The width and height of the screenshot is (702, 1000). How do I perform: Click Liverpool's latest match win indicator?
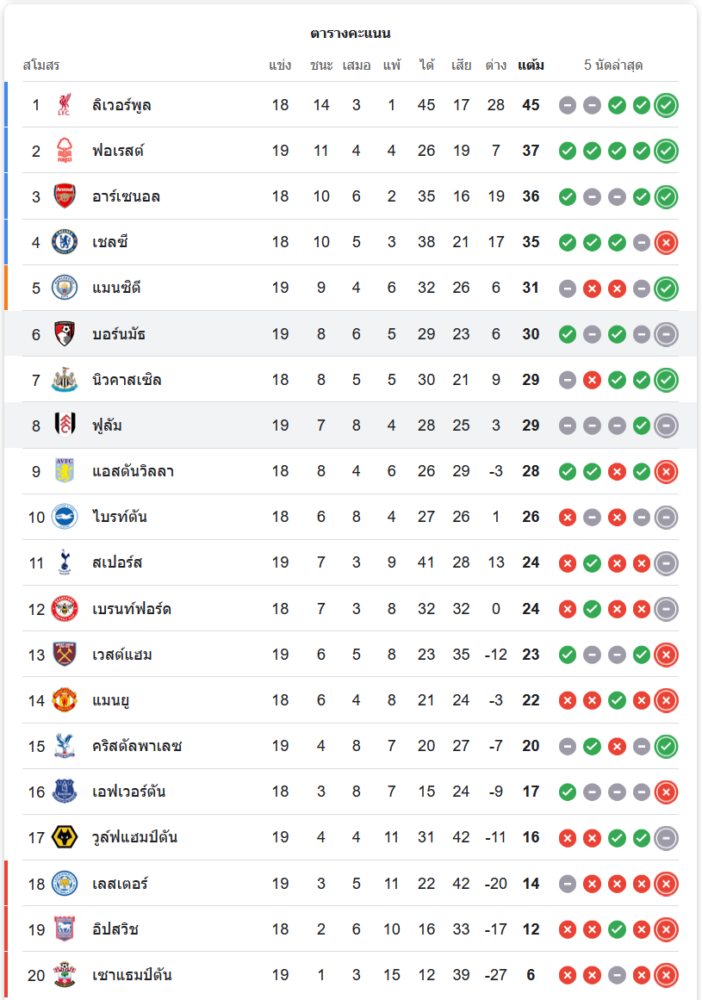[x=666, y=105]
